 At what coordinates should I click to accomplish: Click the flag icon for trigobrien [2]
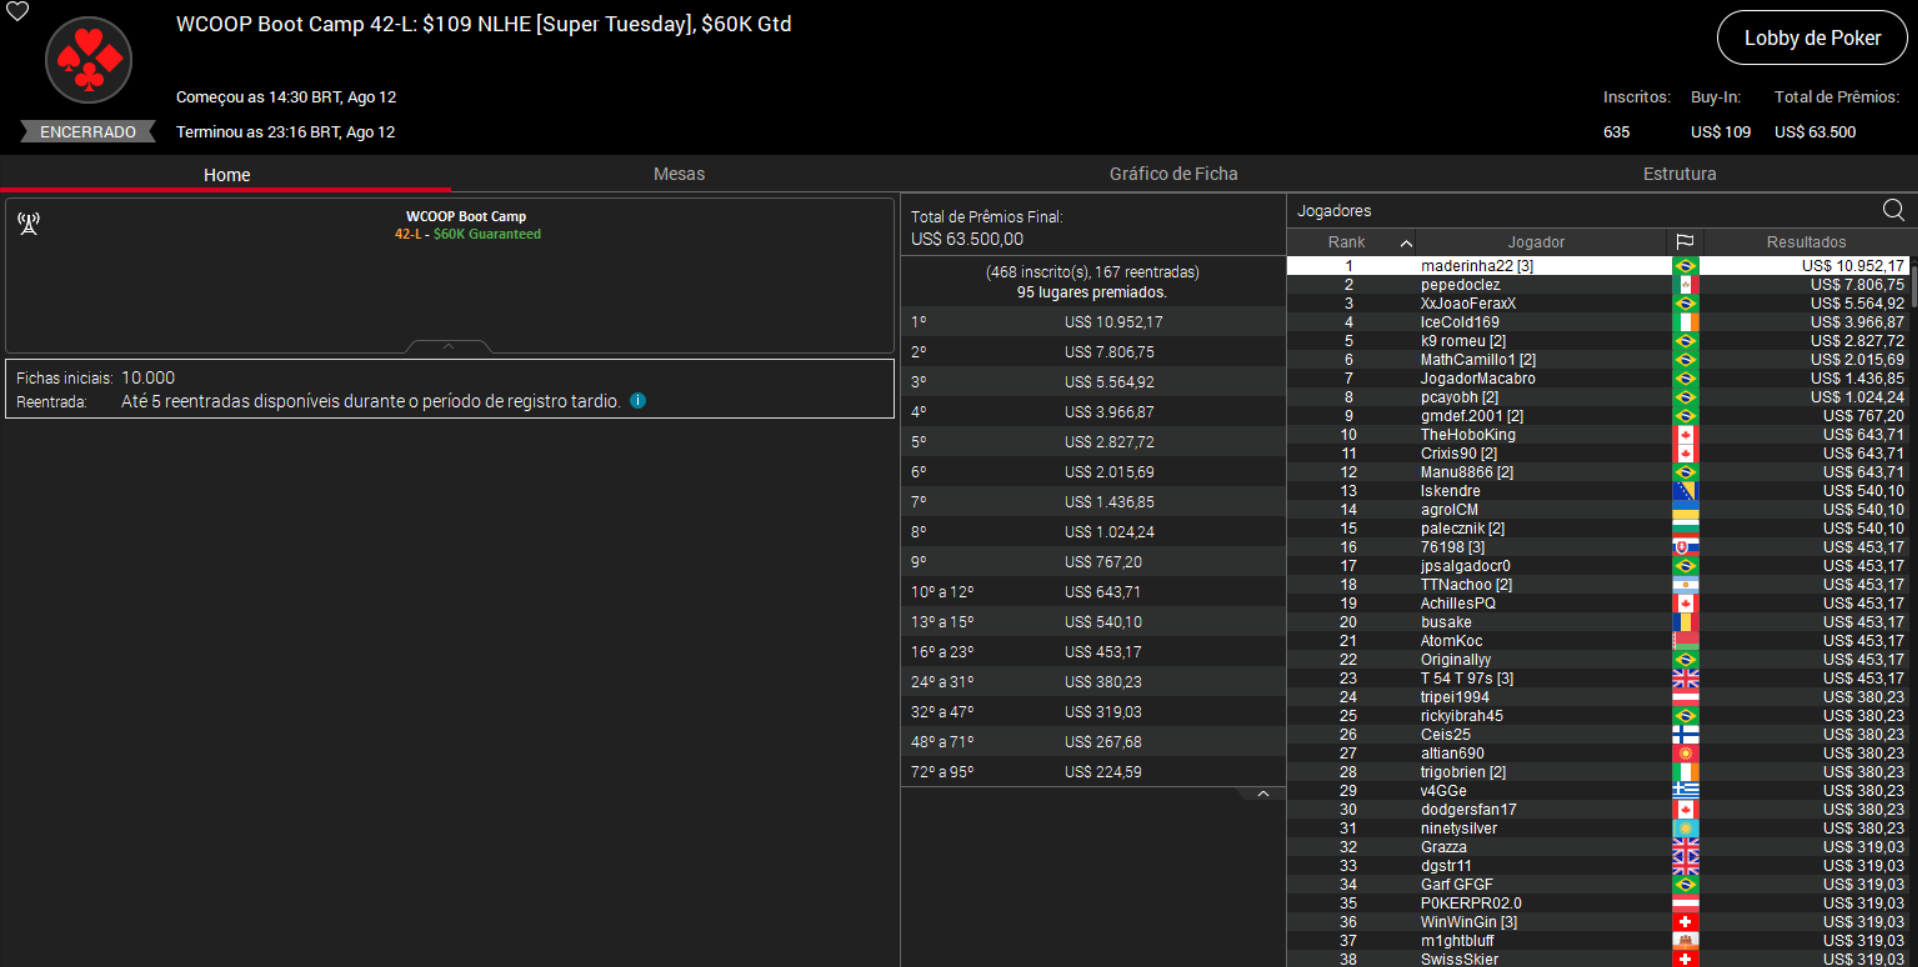point(1685,772)
